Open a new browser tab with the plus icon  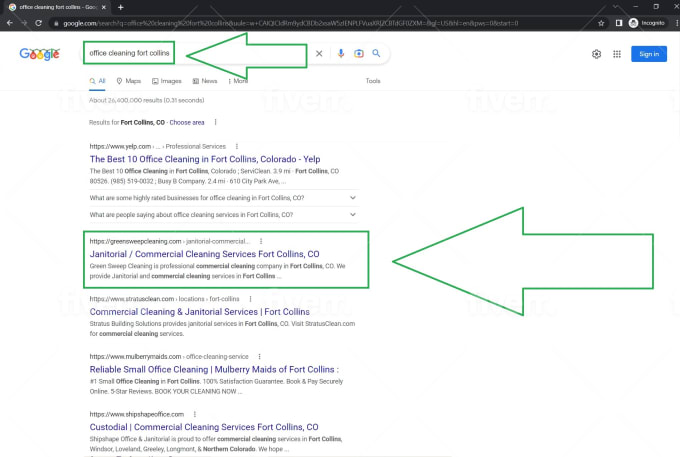pos(121,7)
